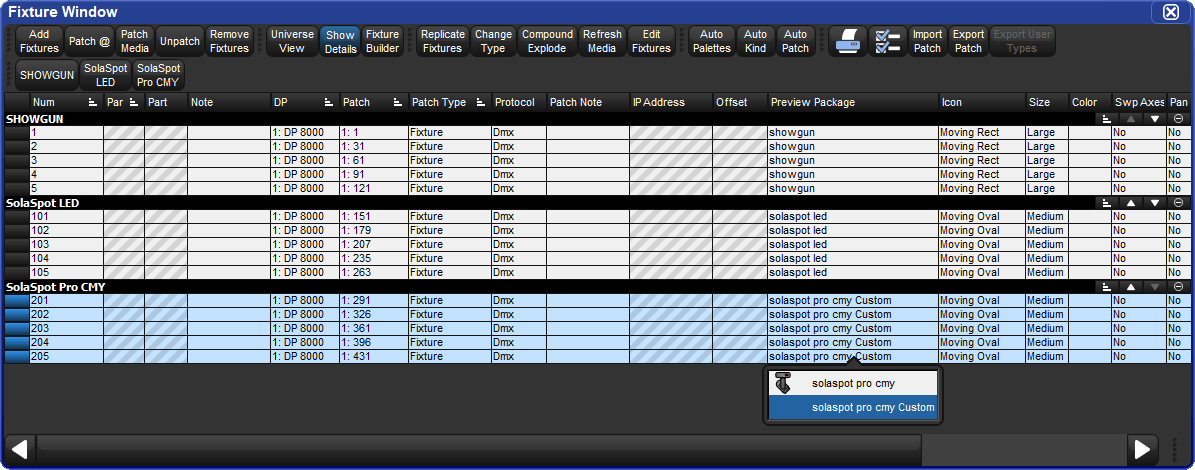Sort SolaSpot Pro CMY group with sort icon
The height and width of the screenshot is (470, 1195).
(1107, 287)
